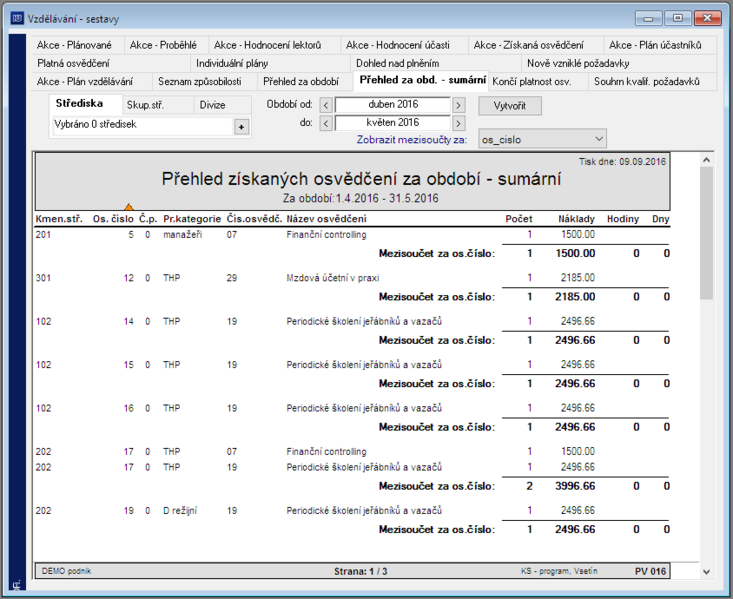Click the 'Vybráno 0 středisek' field

pos(143,125)
